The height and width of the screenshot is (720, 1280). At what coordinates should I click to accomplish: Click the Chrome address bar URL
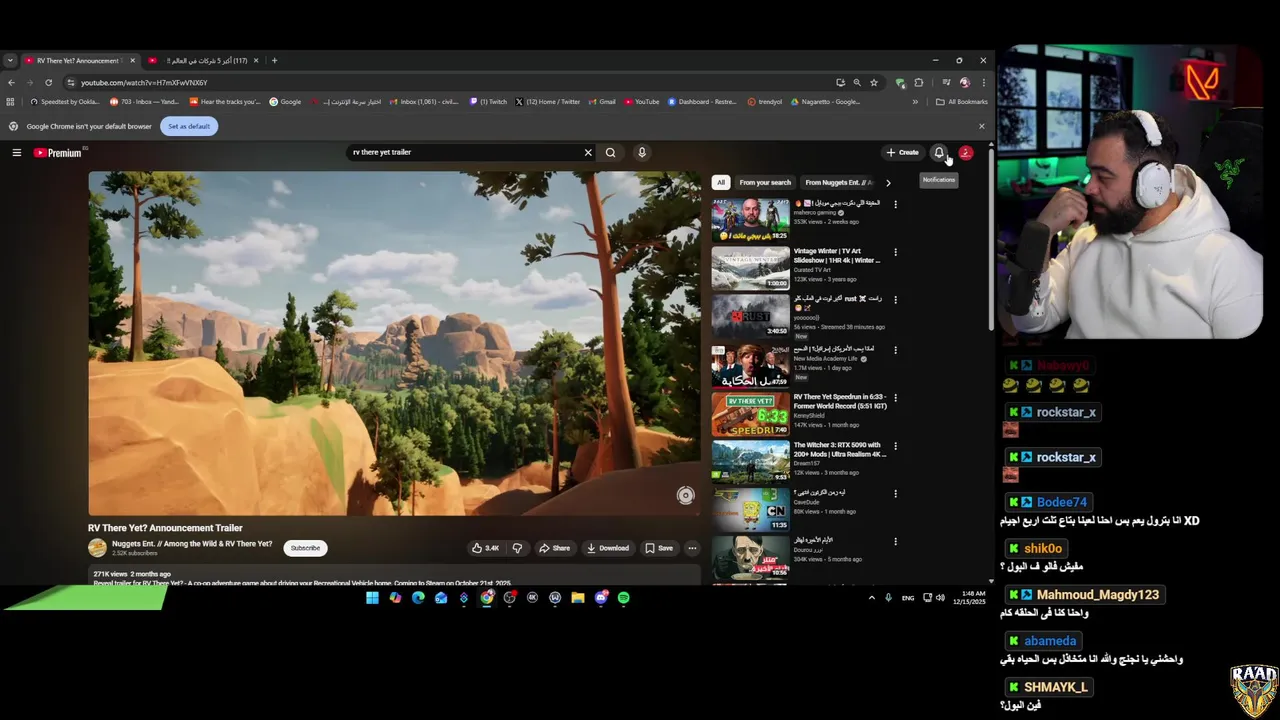point(144,82)
